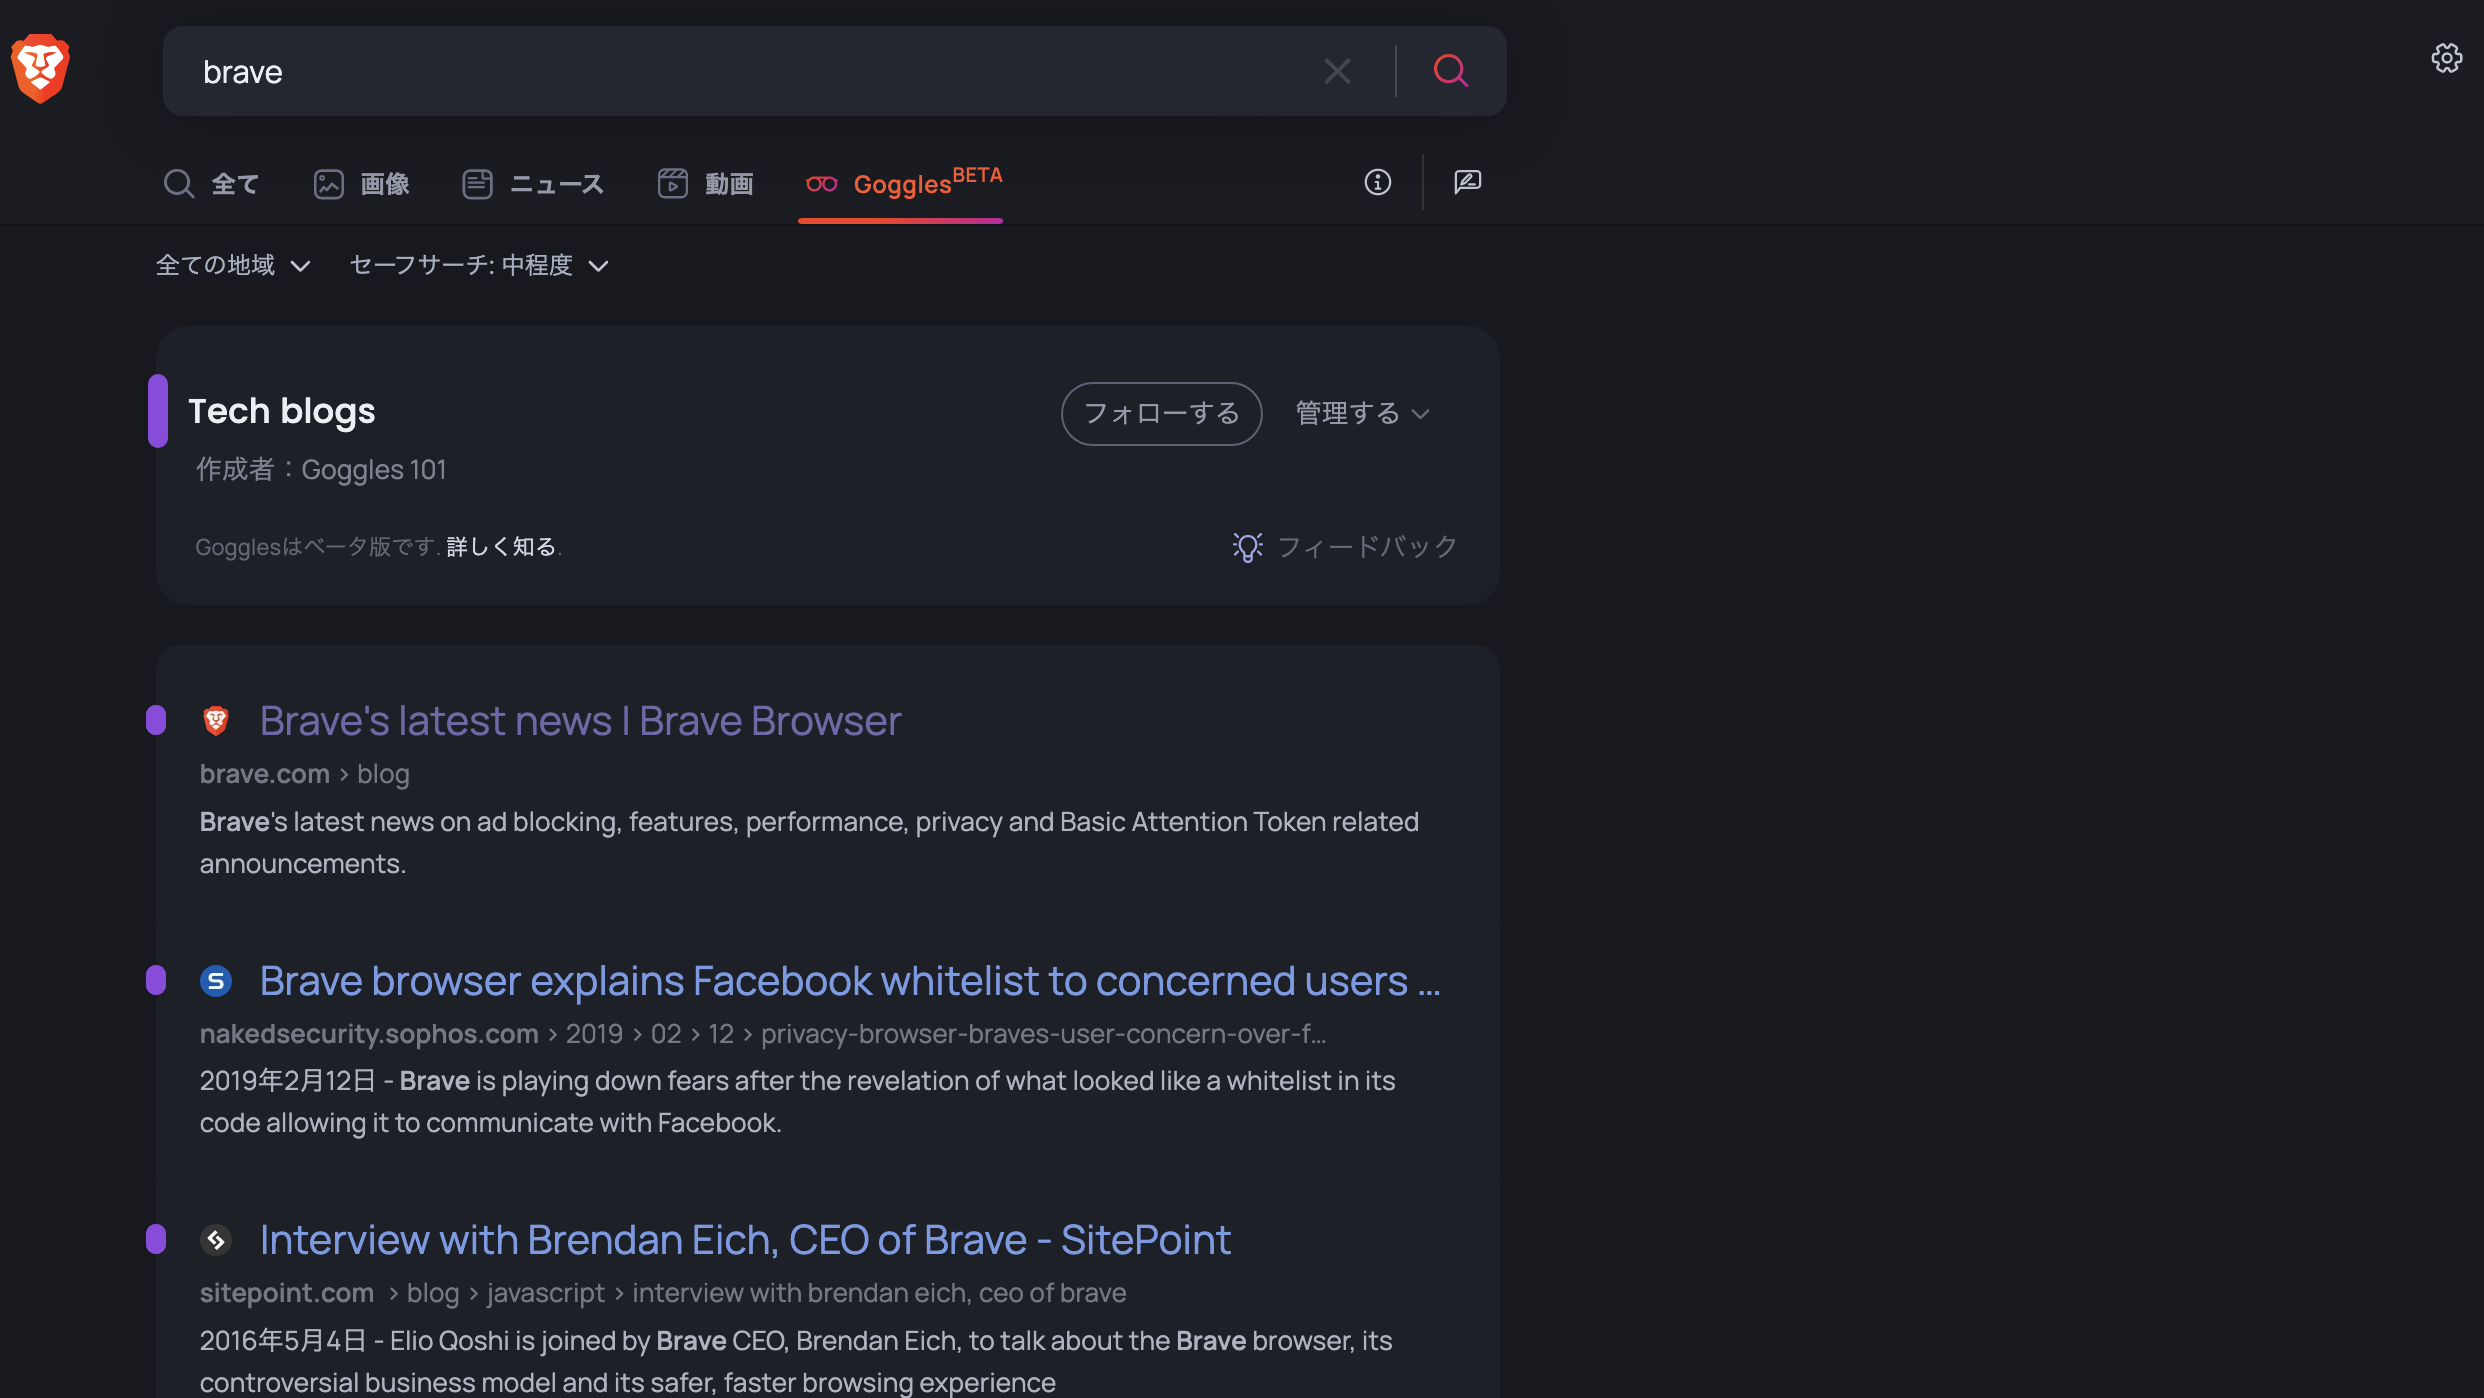Click the Tech blogs heading
This screenshot has height=1398, width=2484.
click(281, 411)
